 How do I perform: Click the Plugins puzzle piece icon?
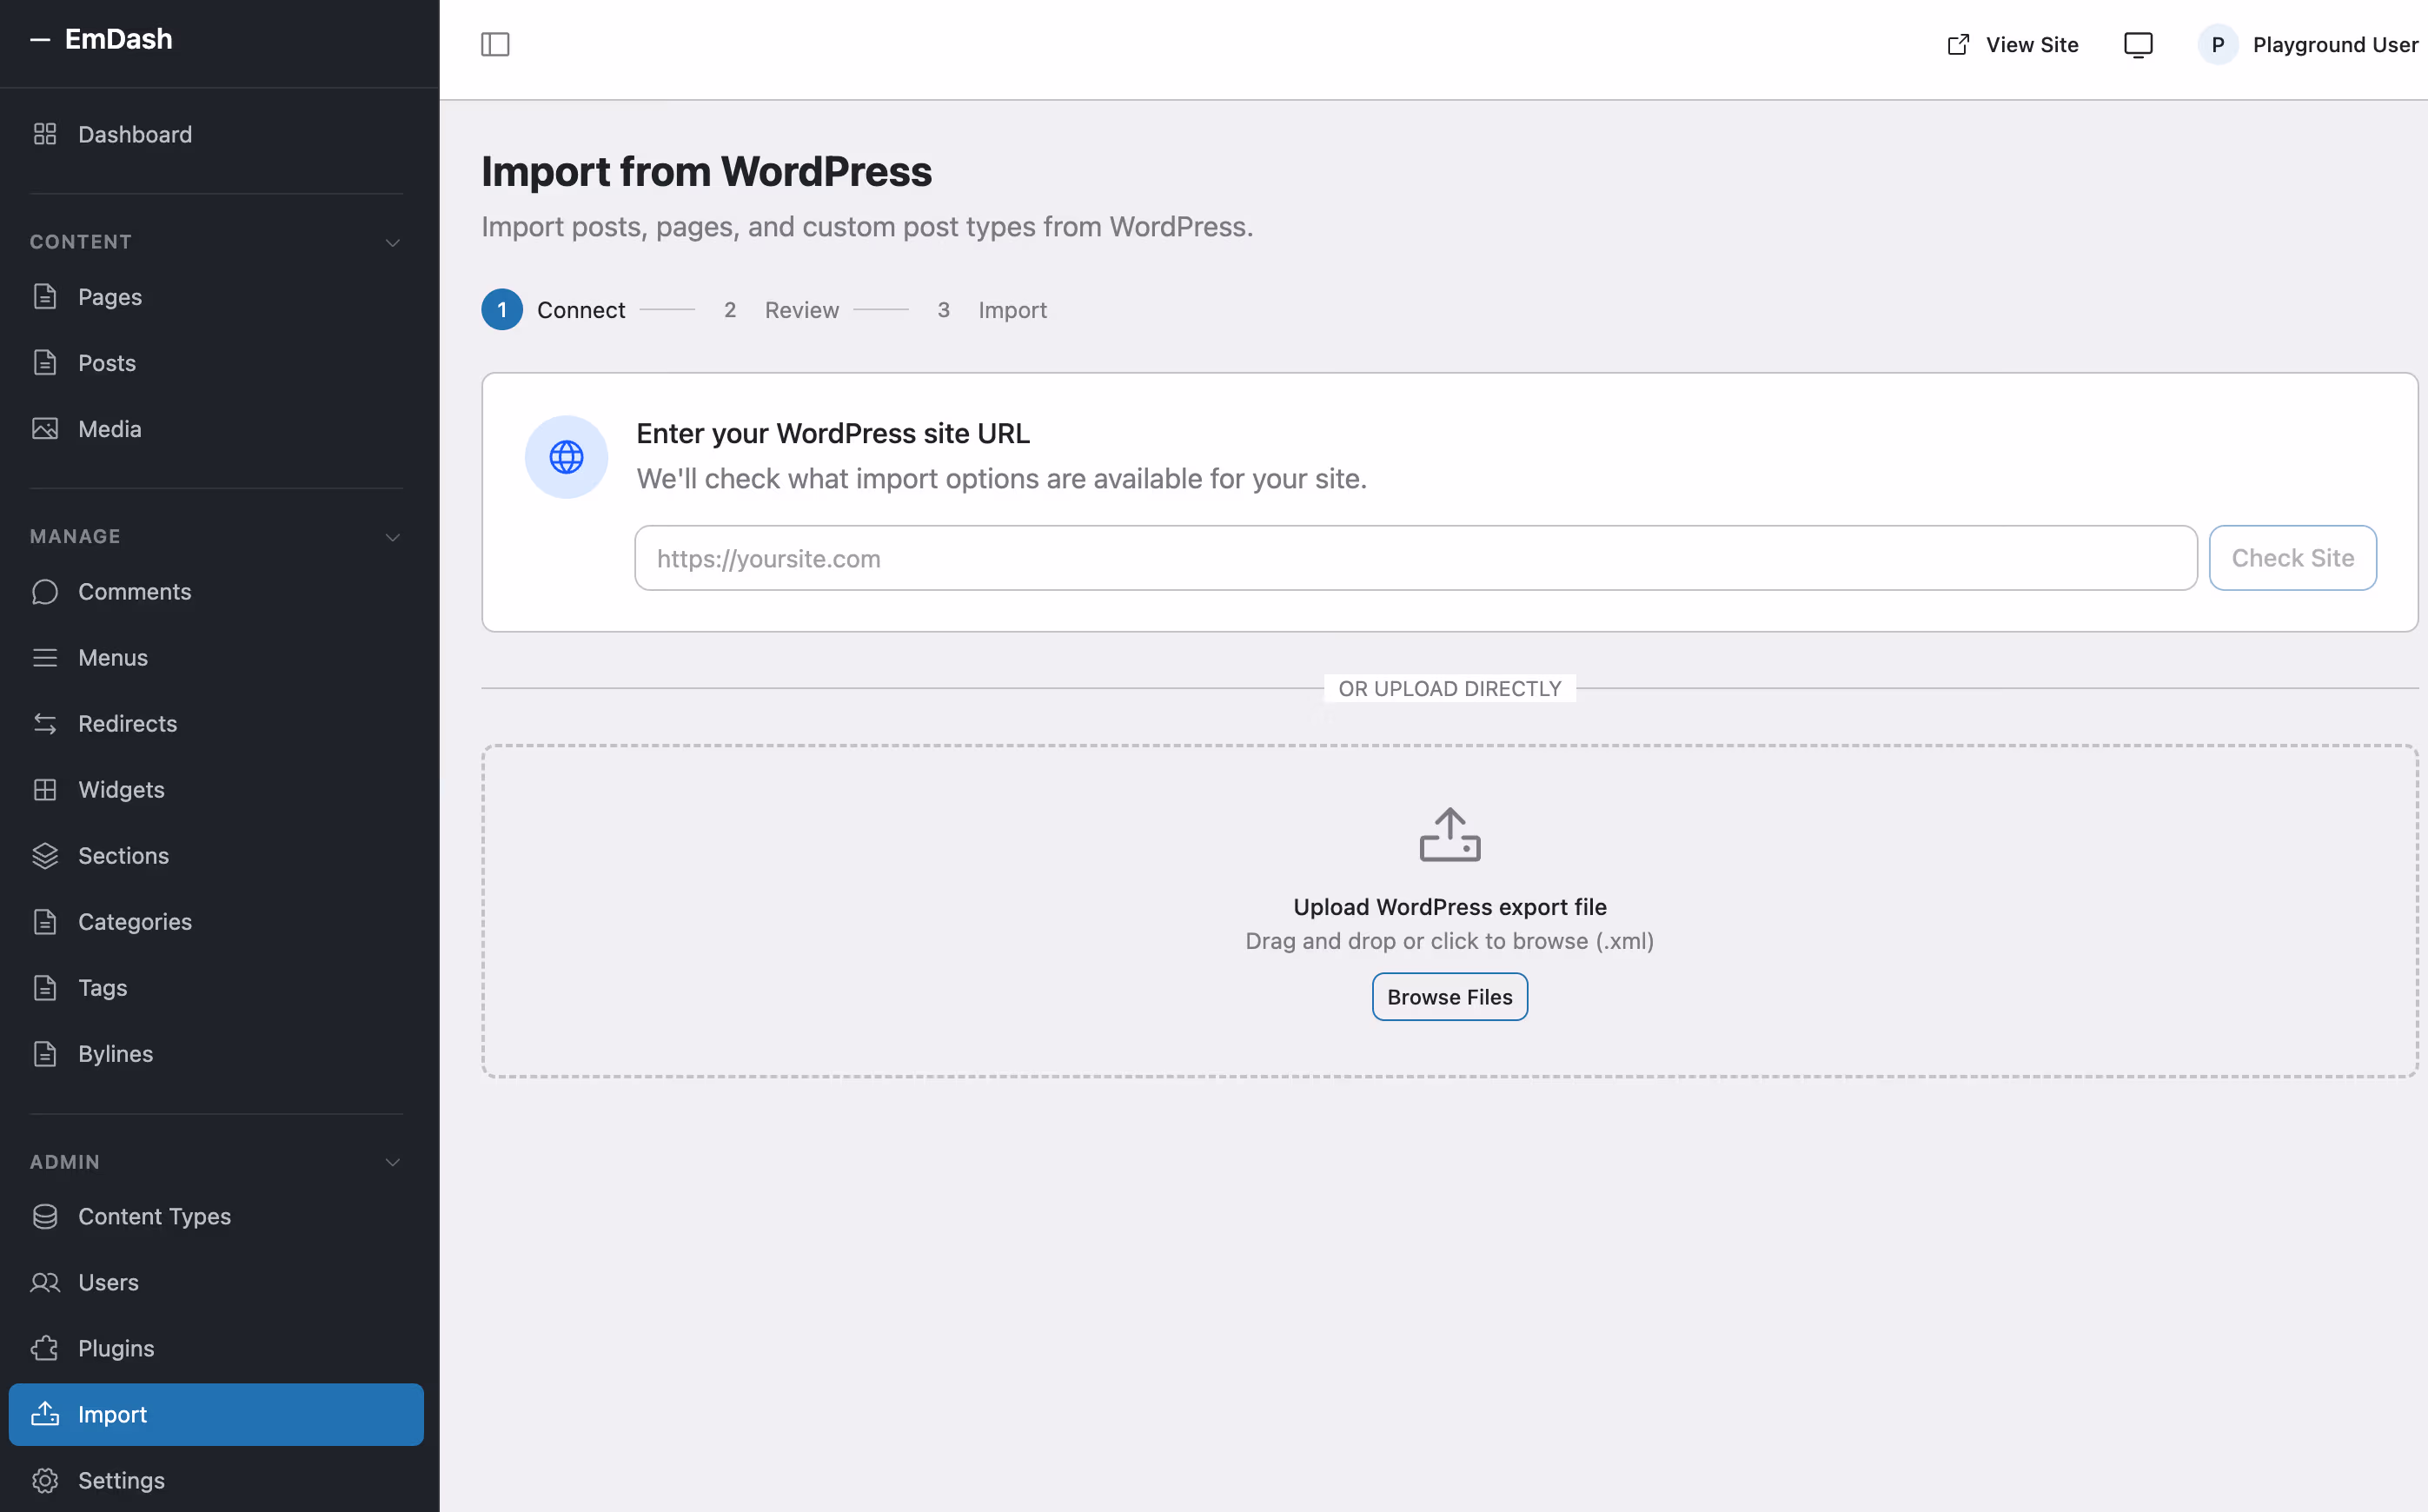pos(45,1349)
